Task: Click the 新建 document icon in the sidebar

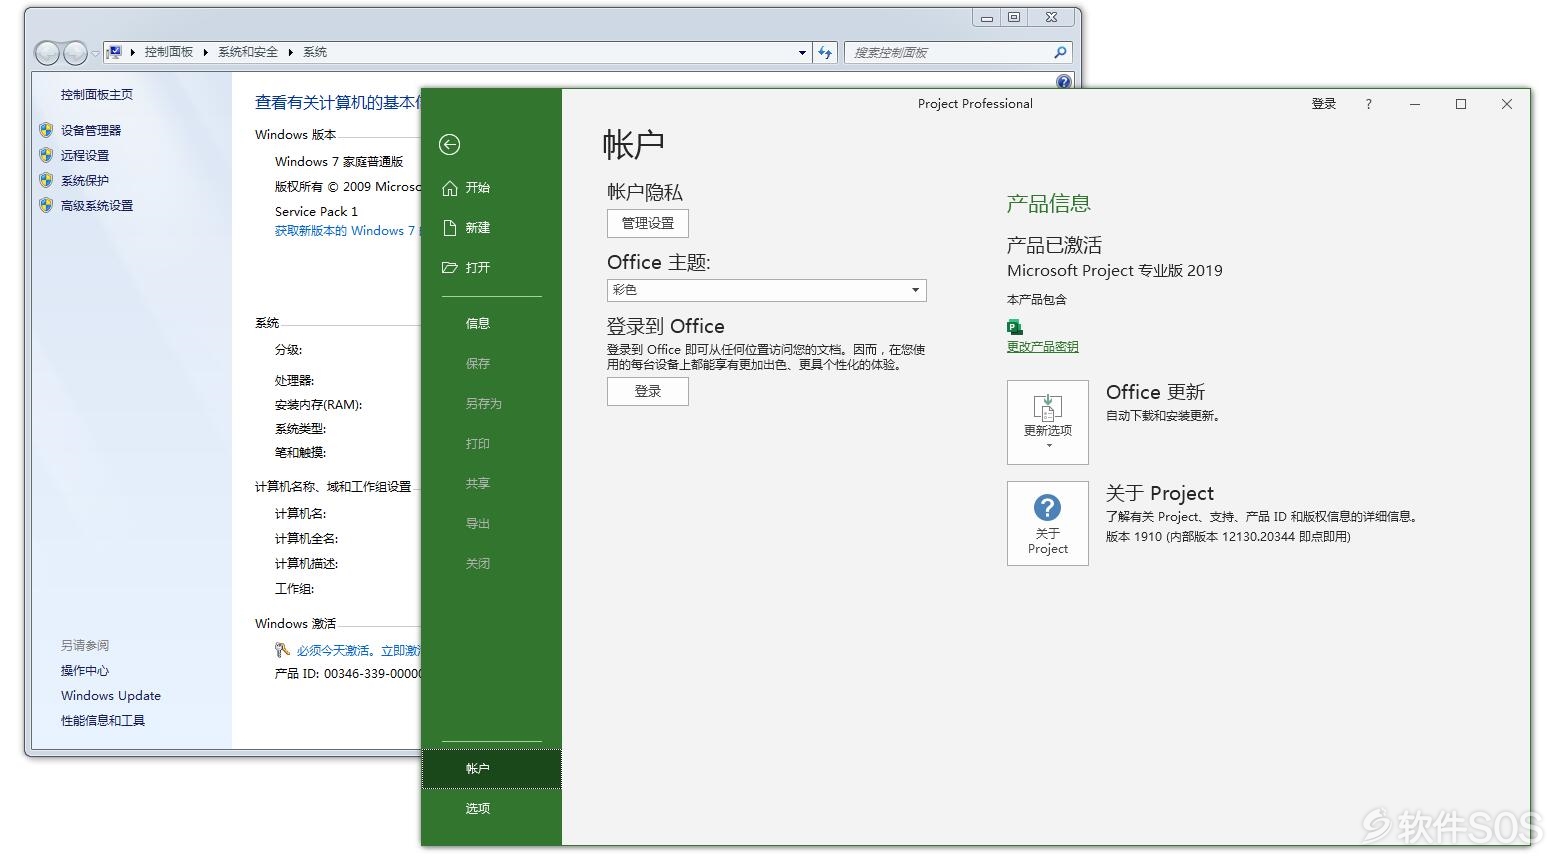Action: [450, 228]
